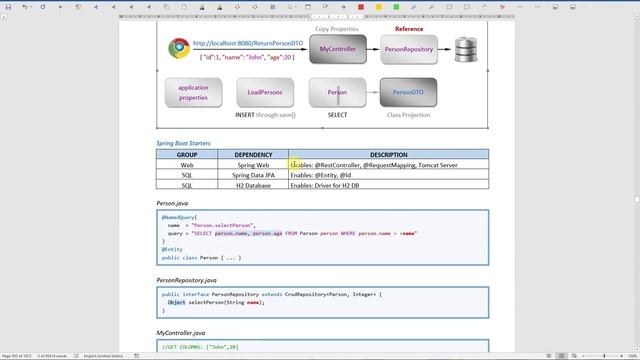Click the zoom percentage in status bar
Viewport: 640px width, 360px height.
click(632, 356)
